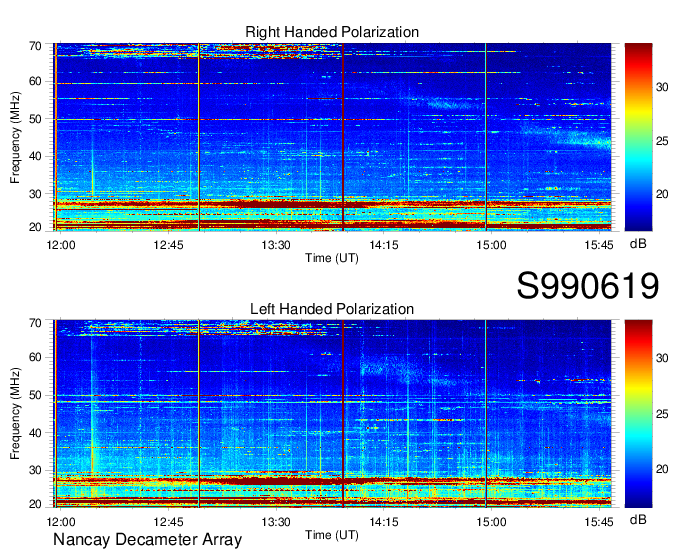
Task: Click the 'dB' unit label of top color bar
Action: pyautogui.click(x=638, y=244)
